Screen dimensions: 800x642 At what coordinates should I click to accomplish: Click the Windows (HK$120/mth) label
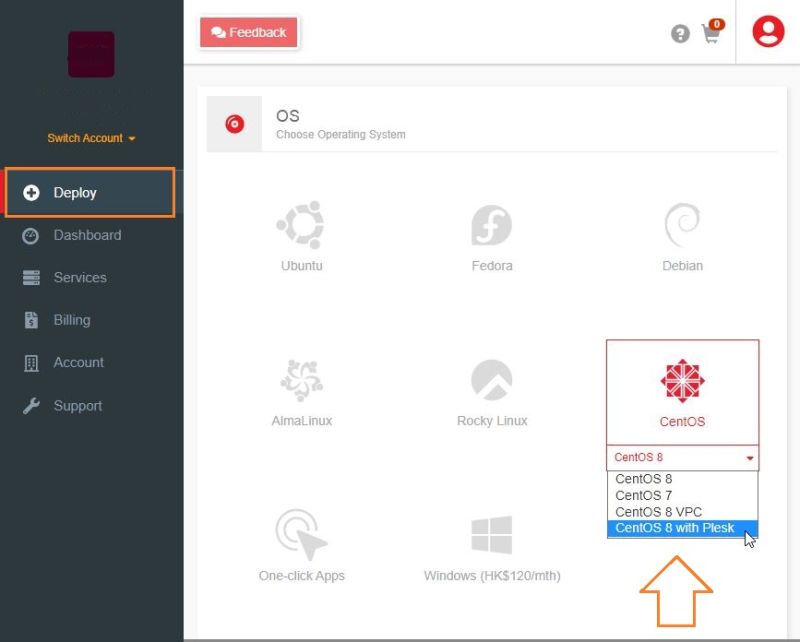pos(492,576)
